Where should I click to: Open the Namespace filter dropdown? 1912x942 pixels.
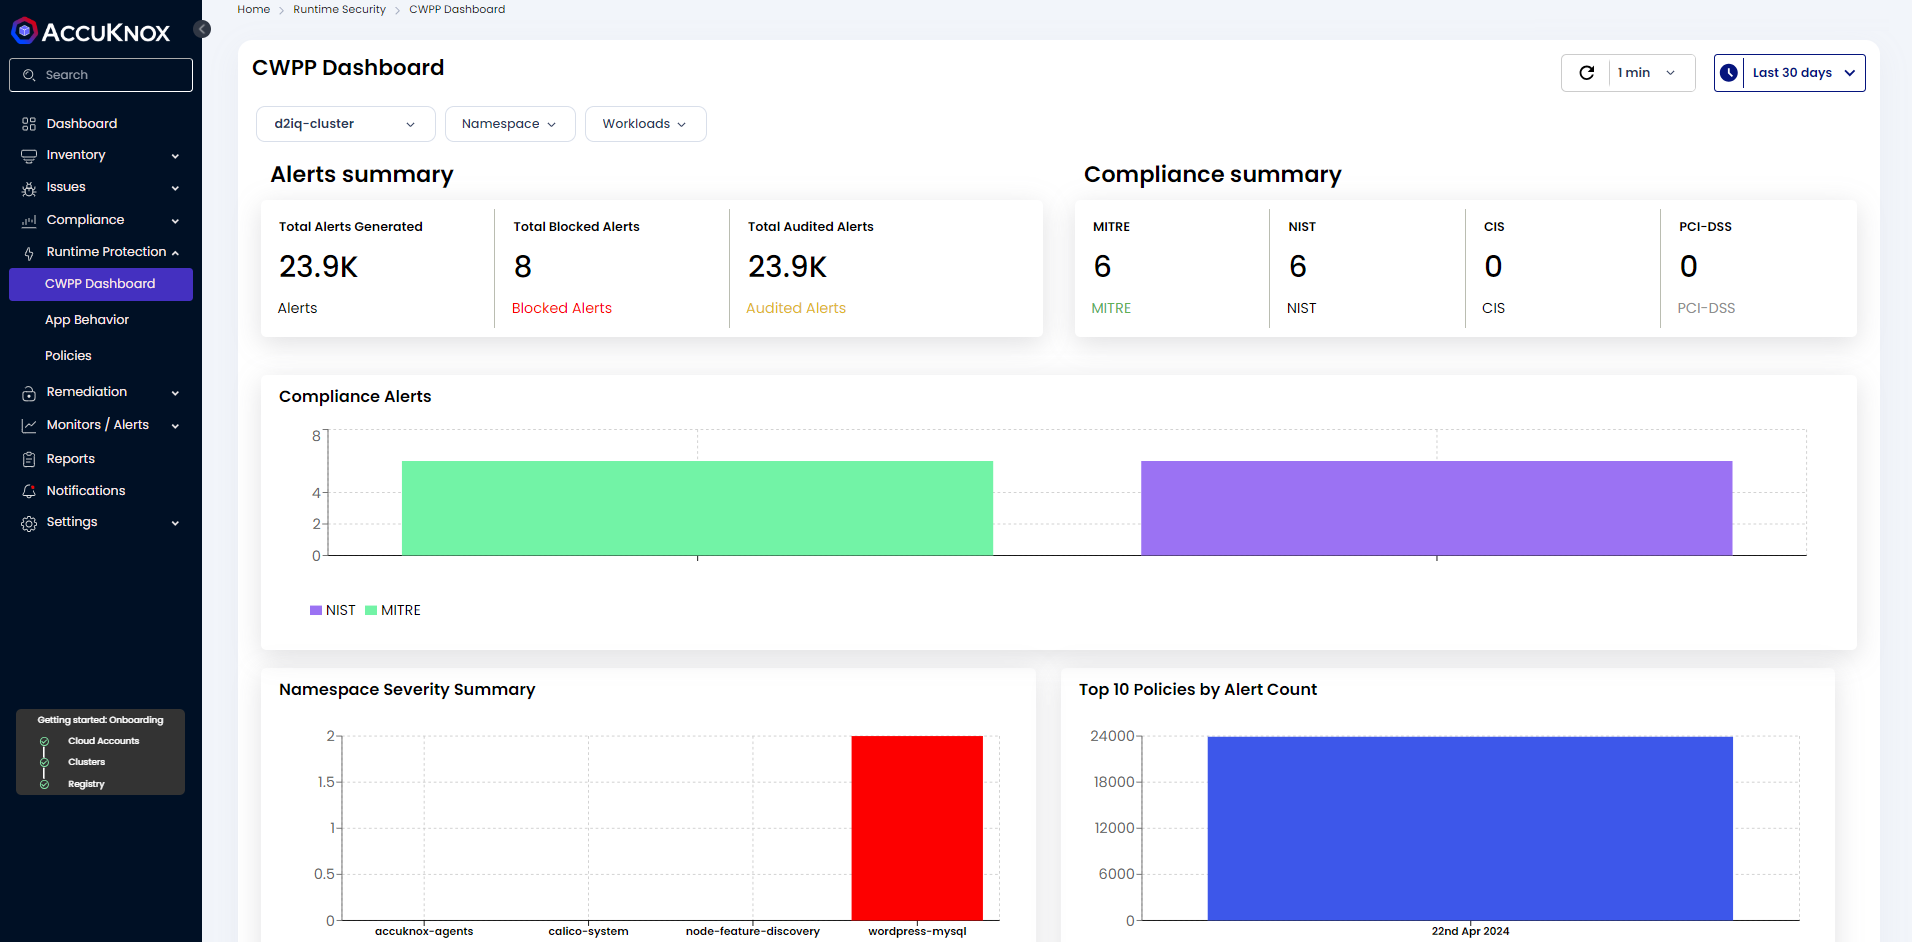coord(510,124)
